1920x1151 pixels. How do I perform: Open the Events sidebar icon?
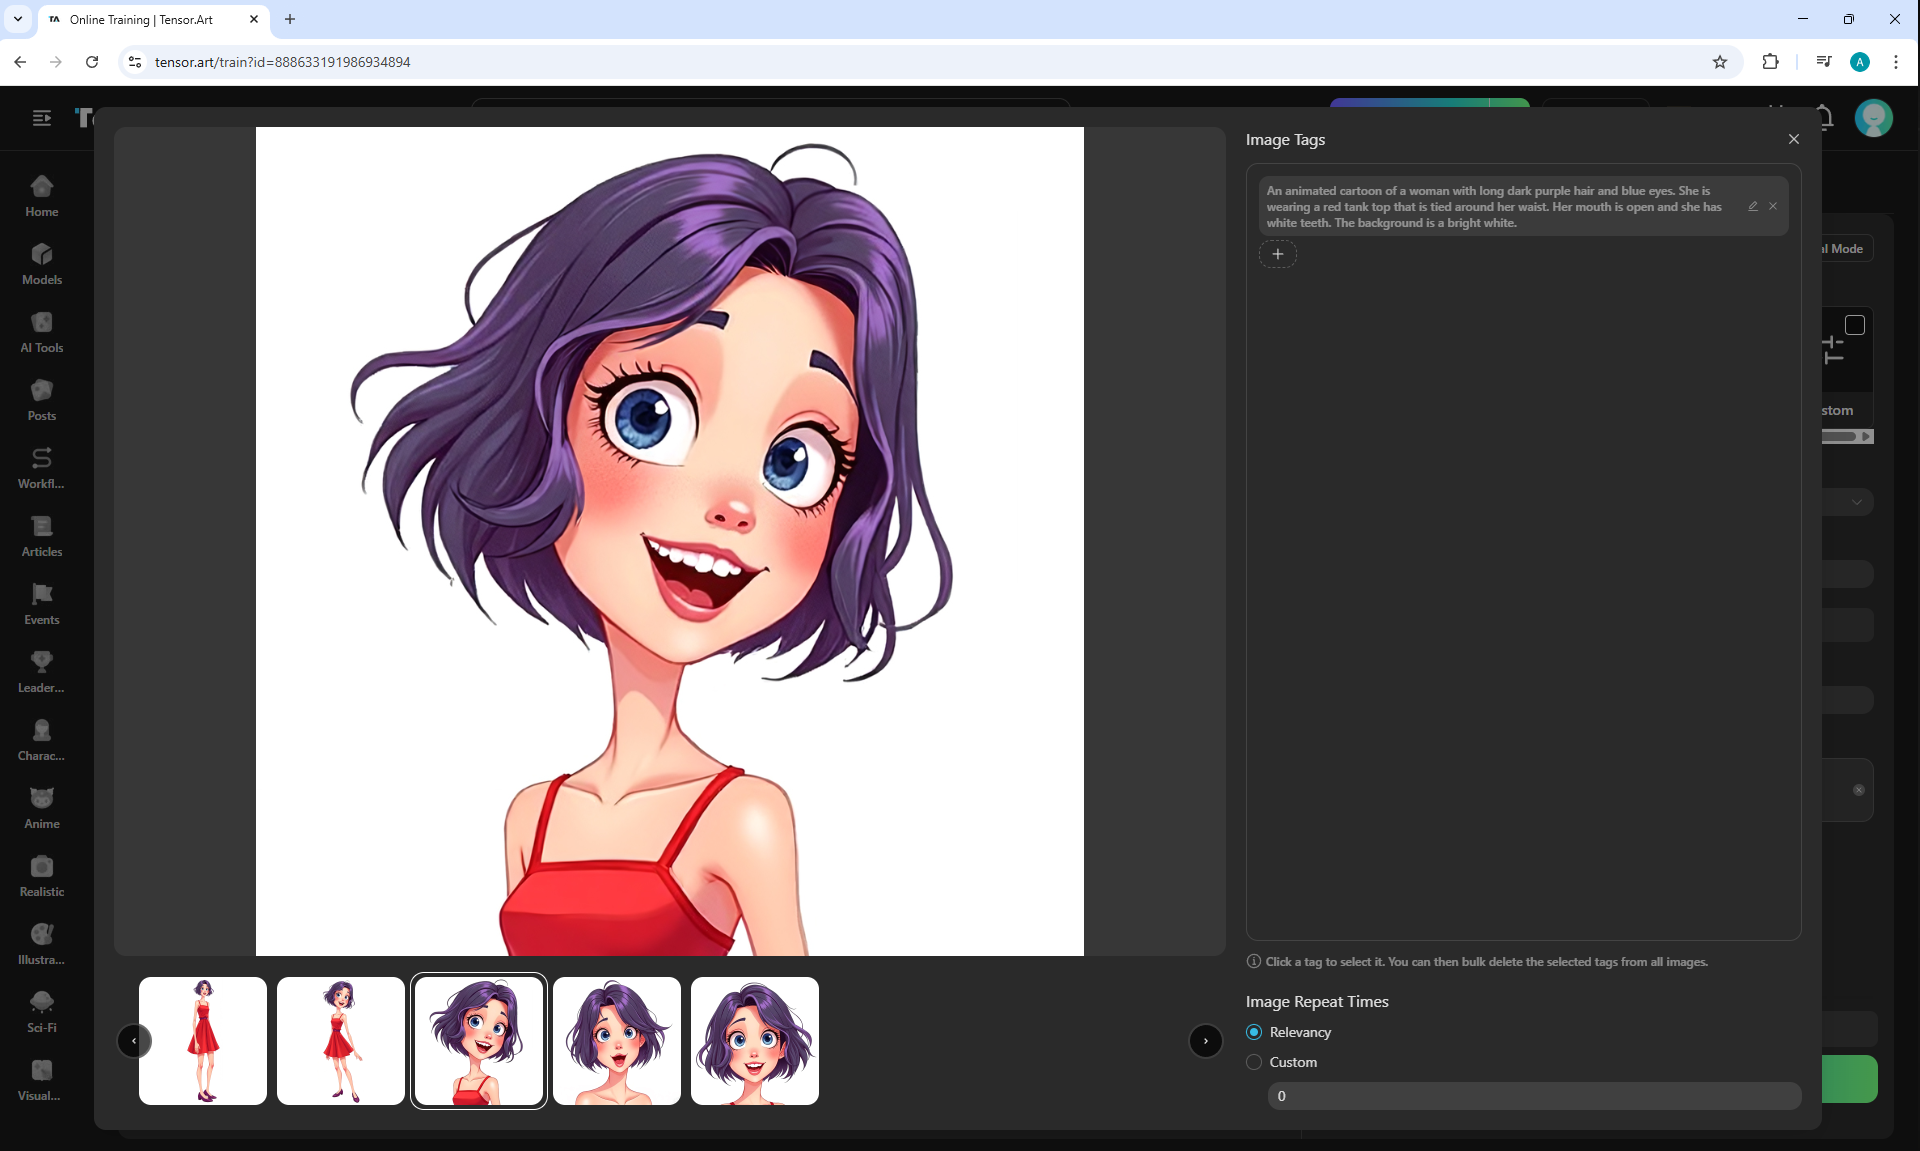point(42,604)
